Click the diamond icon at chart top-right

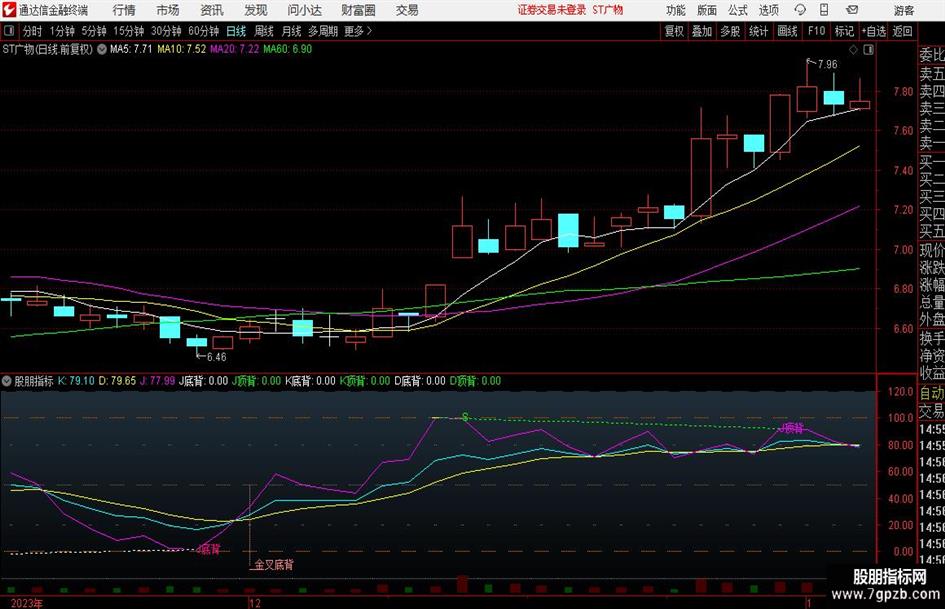[852, 49]
